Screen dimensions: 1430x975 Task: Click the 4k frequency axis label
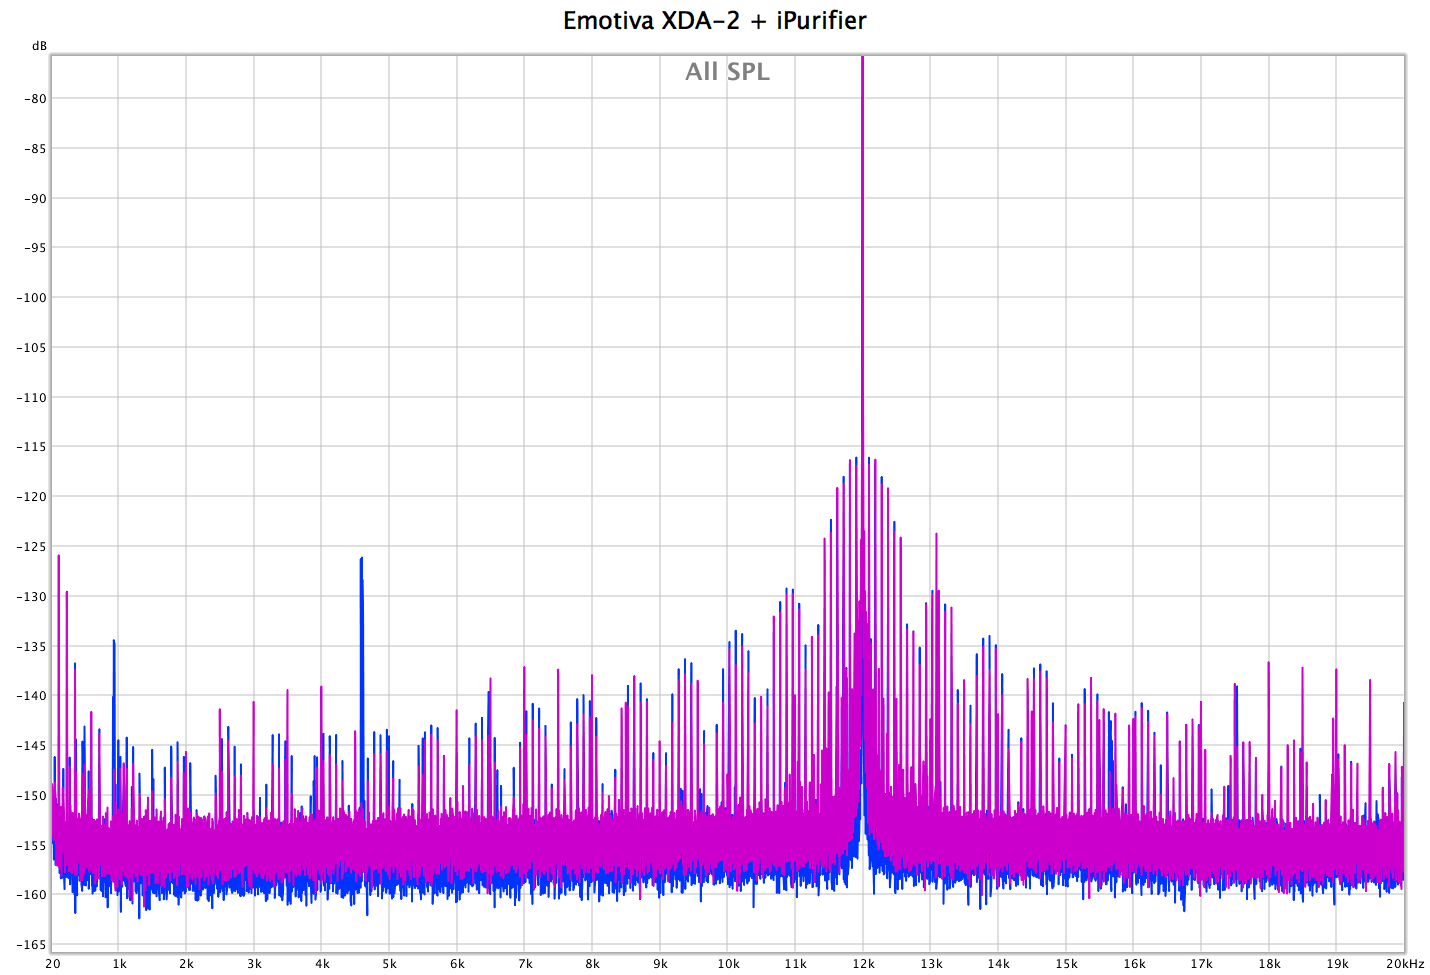[322, 964]
